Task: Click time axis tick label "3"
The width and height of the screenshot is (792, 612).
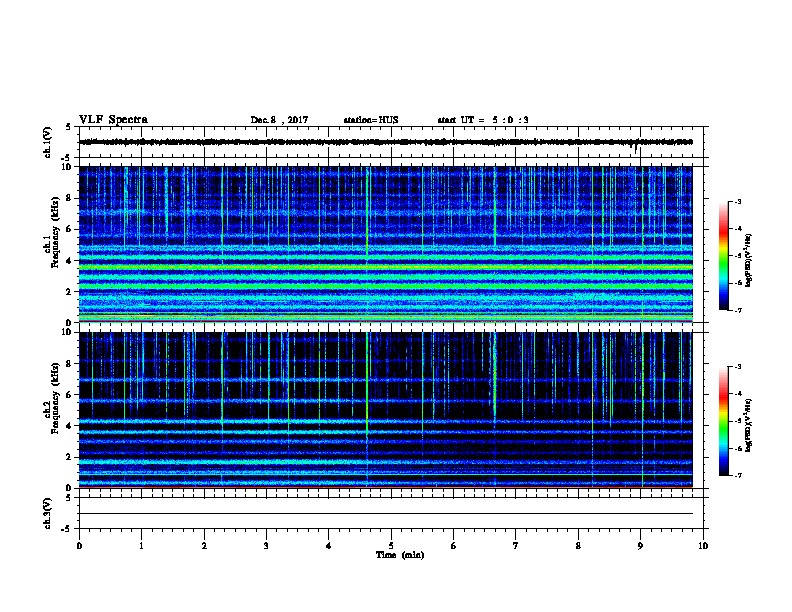Action: click(x=266, y=546)
